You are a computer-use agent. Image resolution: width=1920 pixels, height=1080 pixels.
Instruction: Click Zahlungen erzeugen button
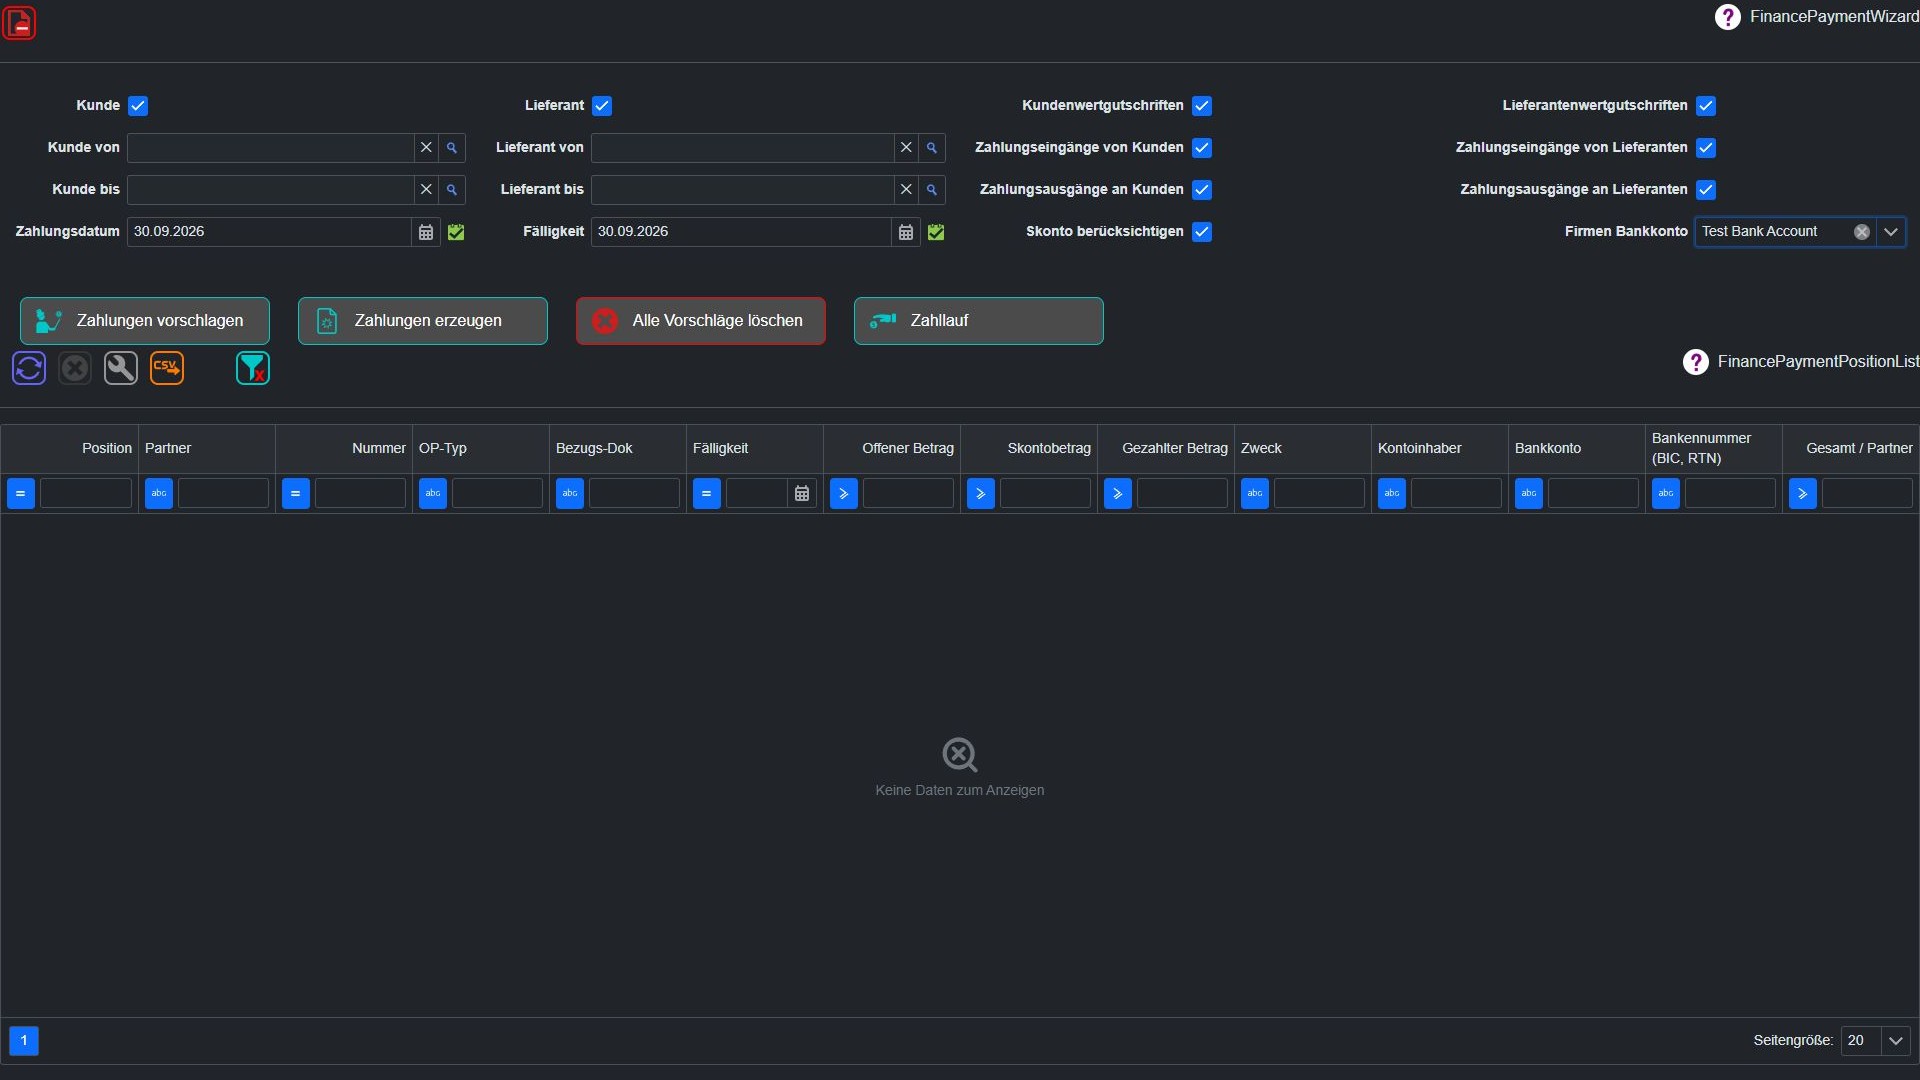pyautogui.click(x=423, y=321)
